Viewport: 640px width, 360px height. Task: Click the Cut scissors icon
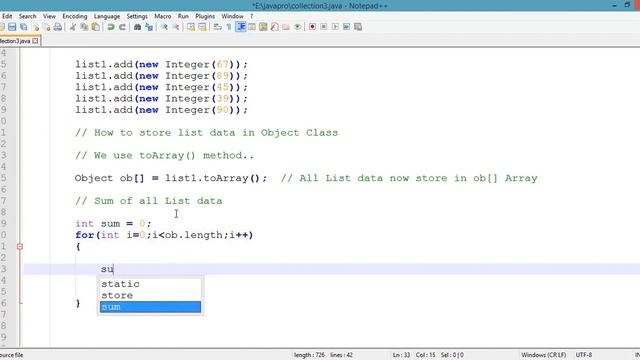click(73, 27)
